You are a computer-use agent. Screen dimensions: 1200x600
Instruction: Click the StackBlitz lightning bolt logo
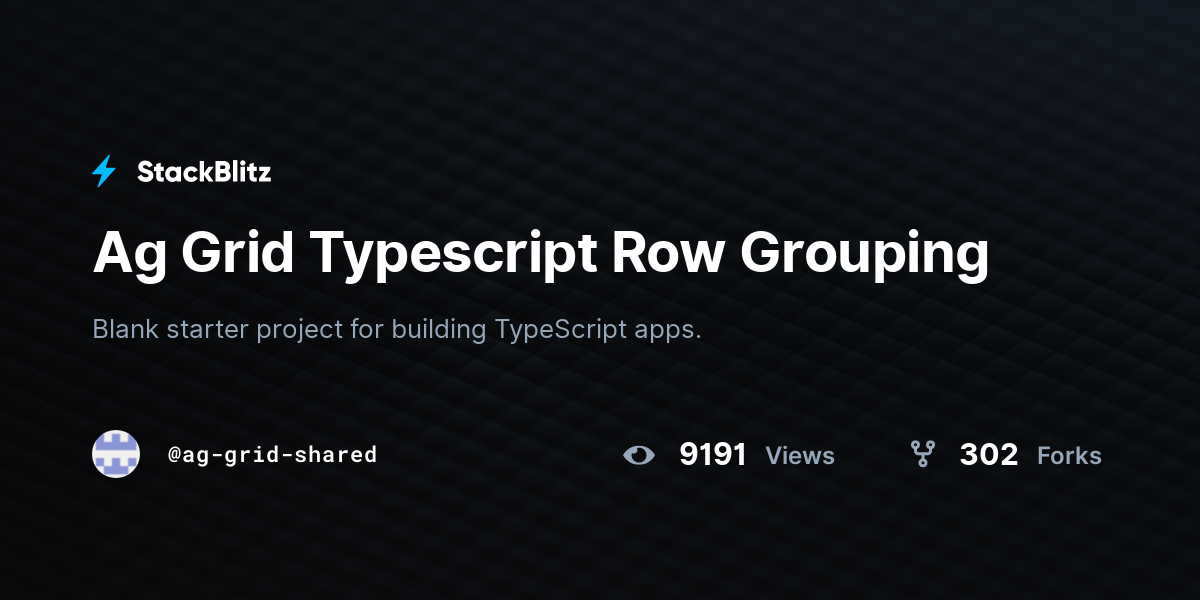(x=104, y=172)
